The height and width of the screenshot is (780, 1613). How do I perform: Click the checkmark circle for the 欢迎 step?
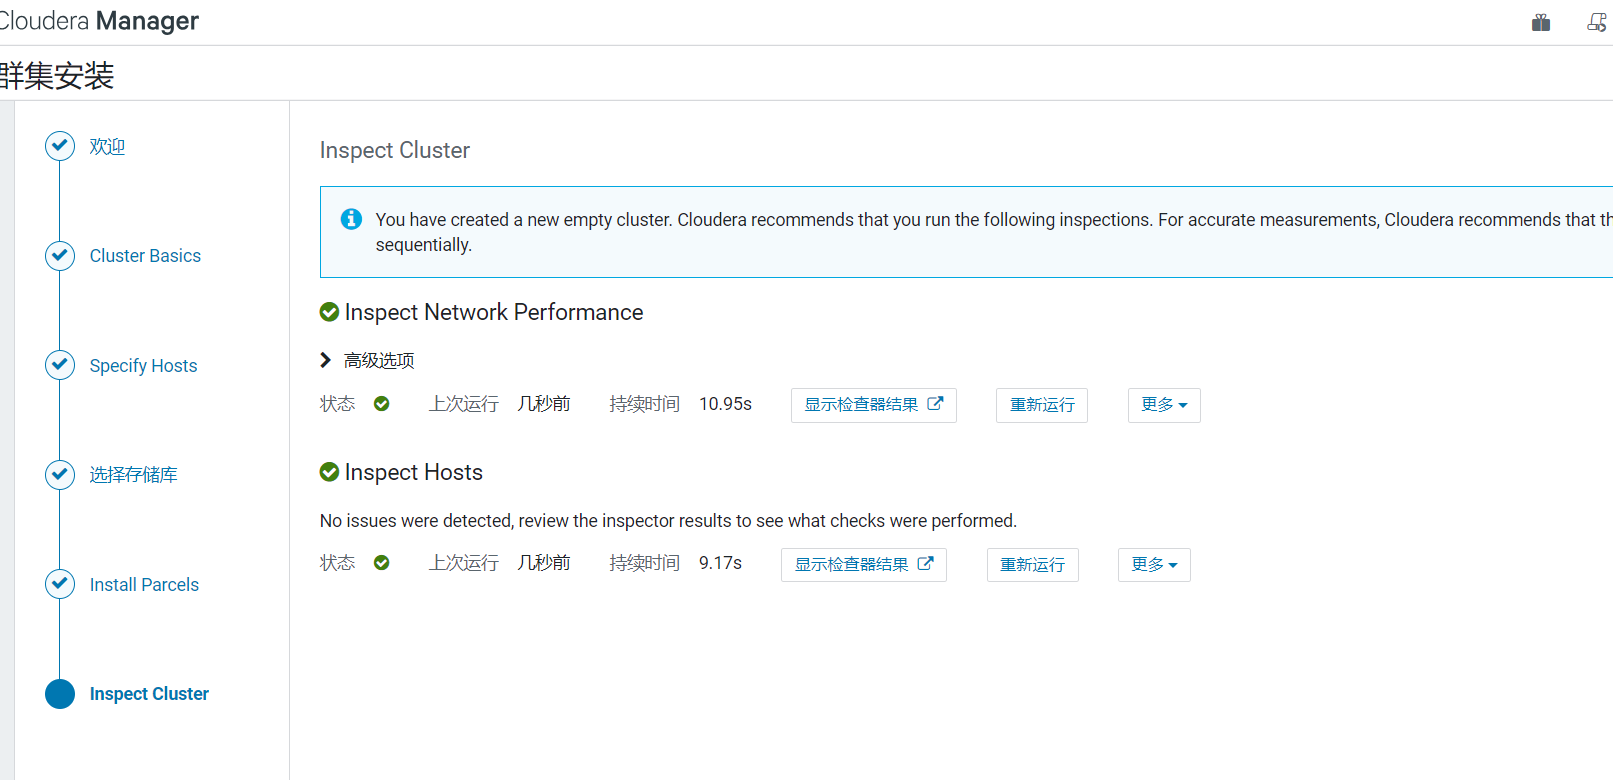pos(60,146)
